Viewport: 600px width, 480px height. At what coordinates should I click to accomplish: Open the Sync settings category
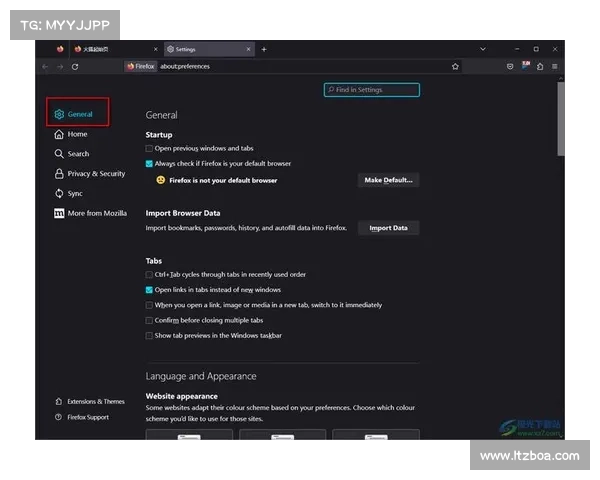(x=75, y=193)
